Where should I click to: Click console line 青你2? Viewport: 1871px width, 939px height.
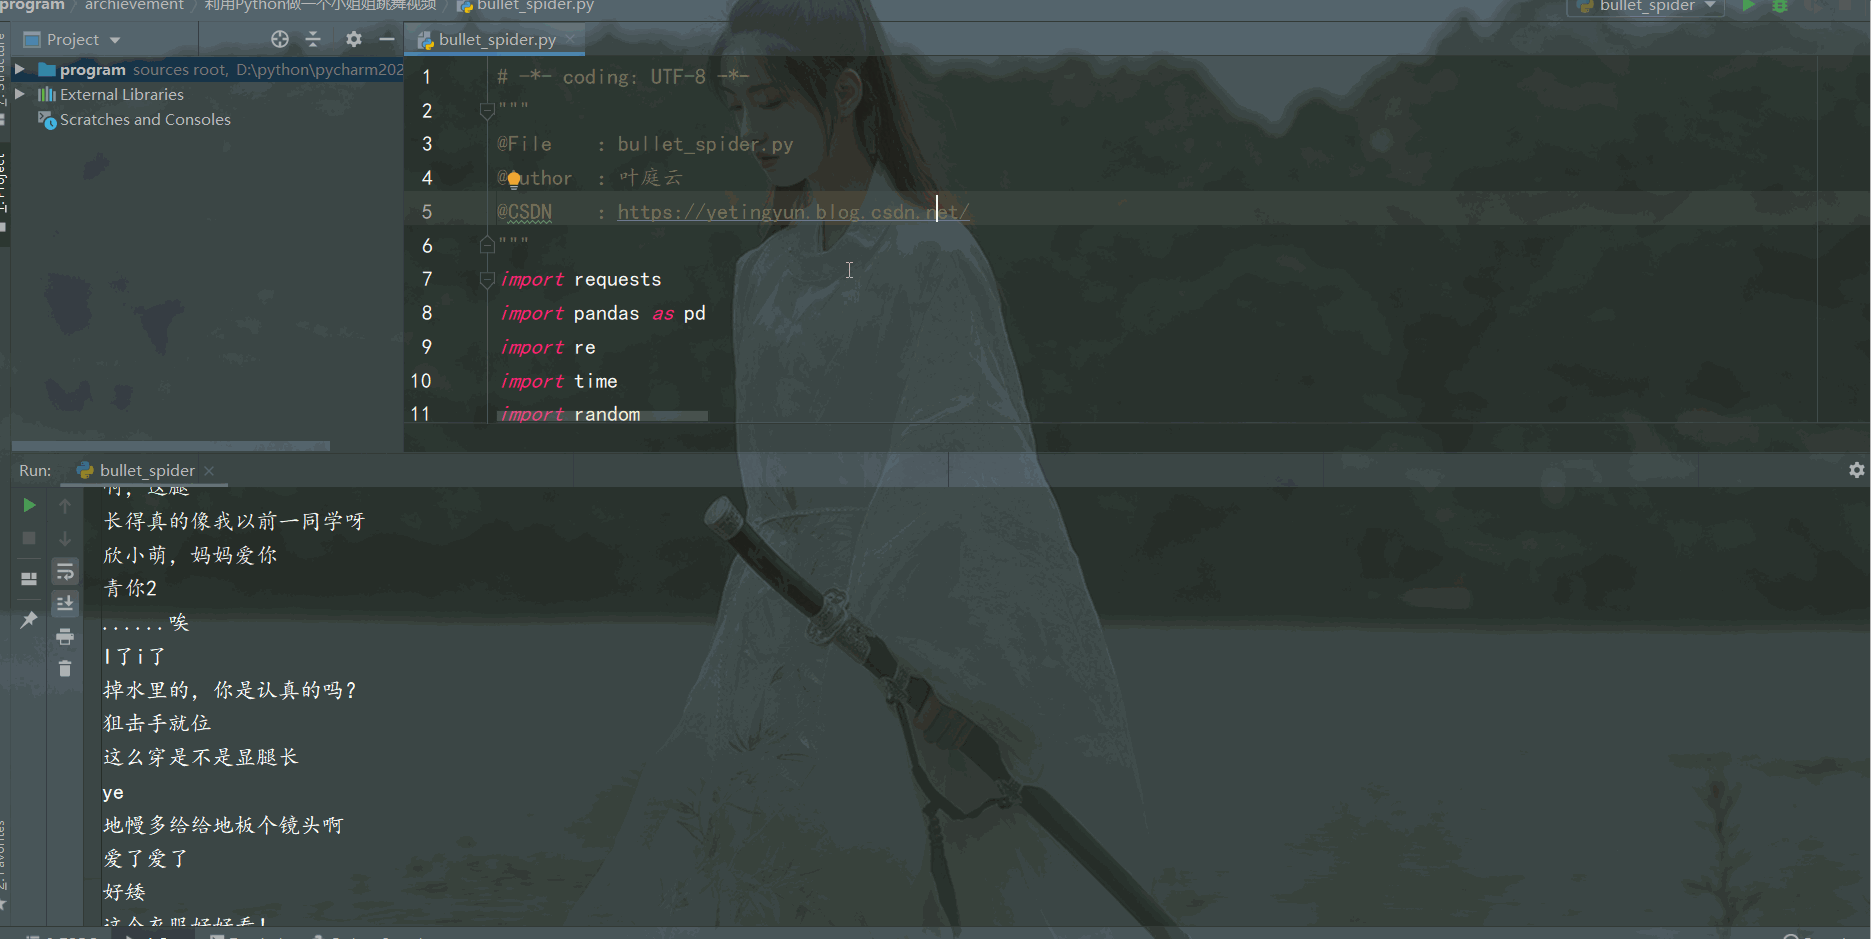pos(130,588)
